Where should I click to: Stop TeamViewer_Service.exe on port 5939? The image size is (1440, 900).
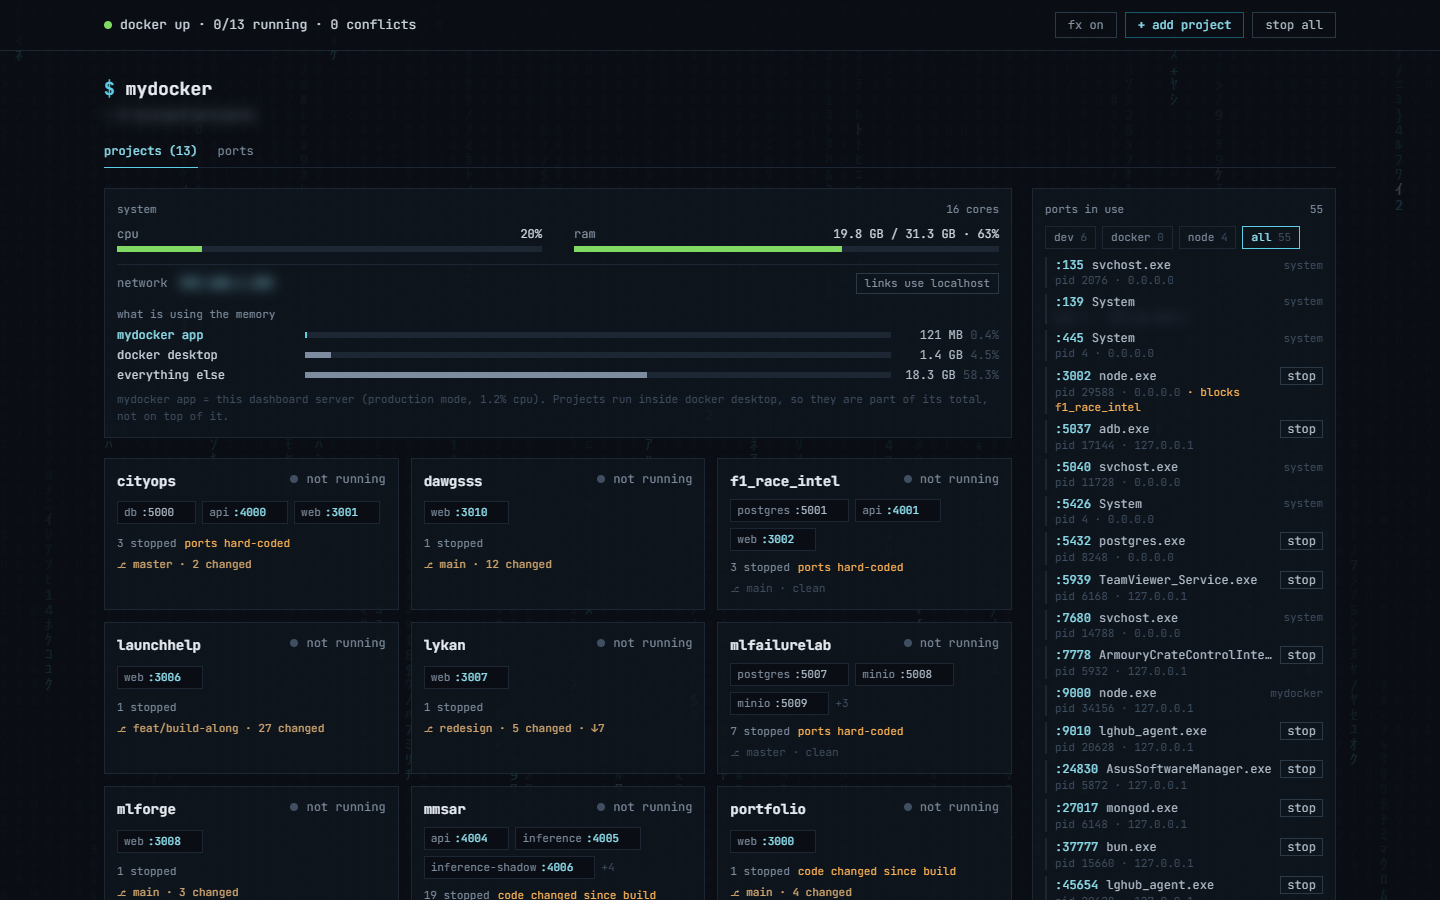[x=1301, y=580]
